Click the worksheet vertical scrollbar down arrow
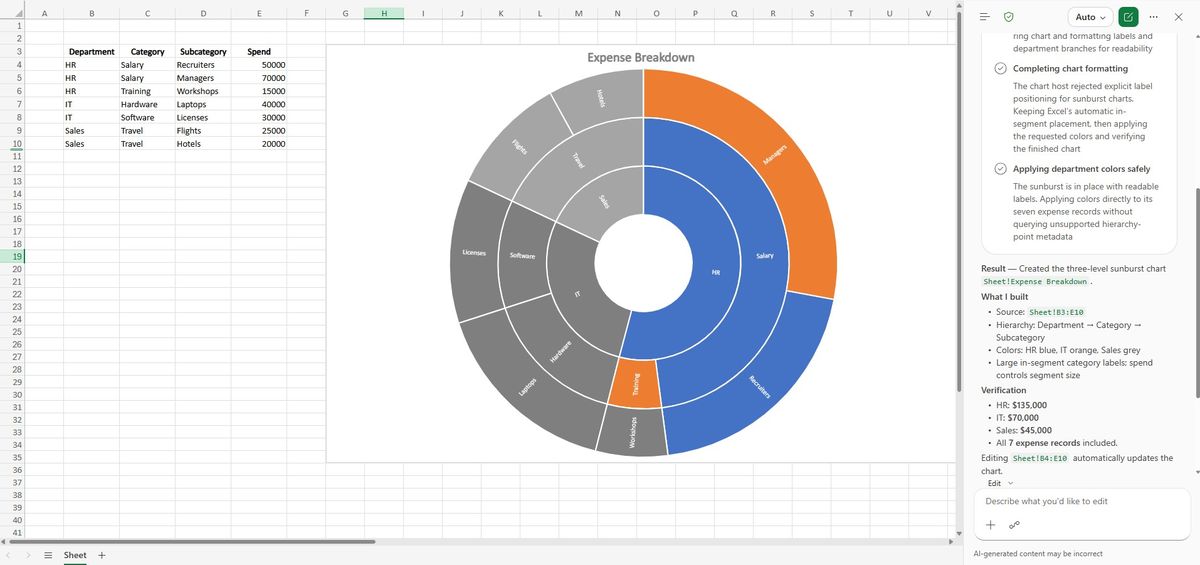 pos(958,532)
